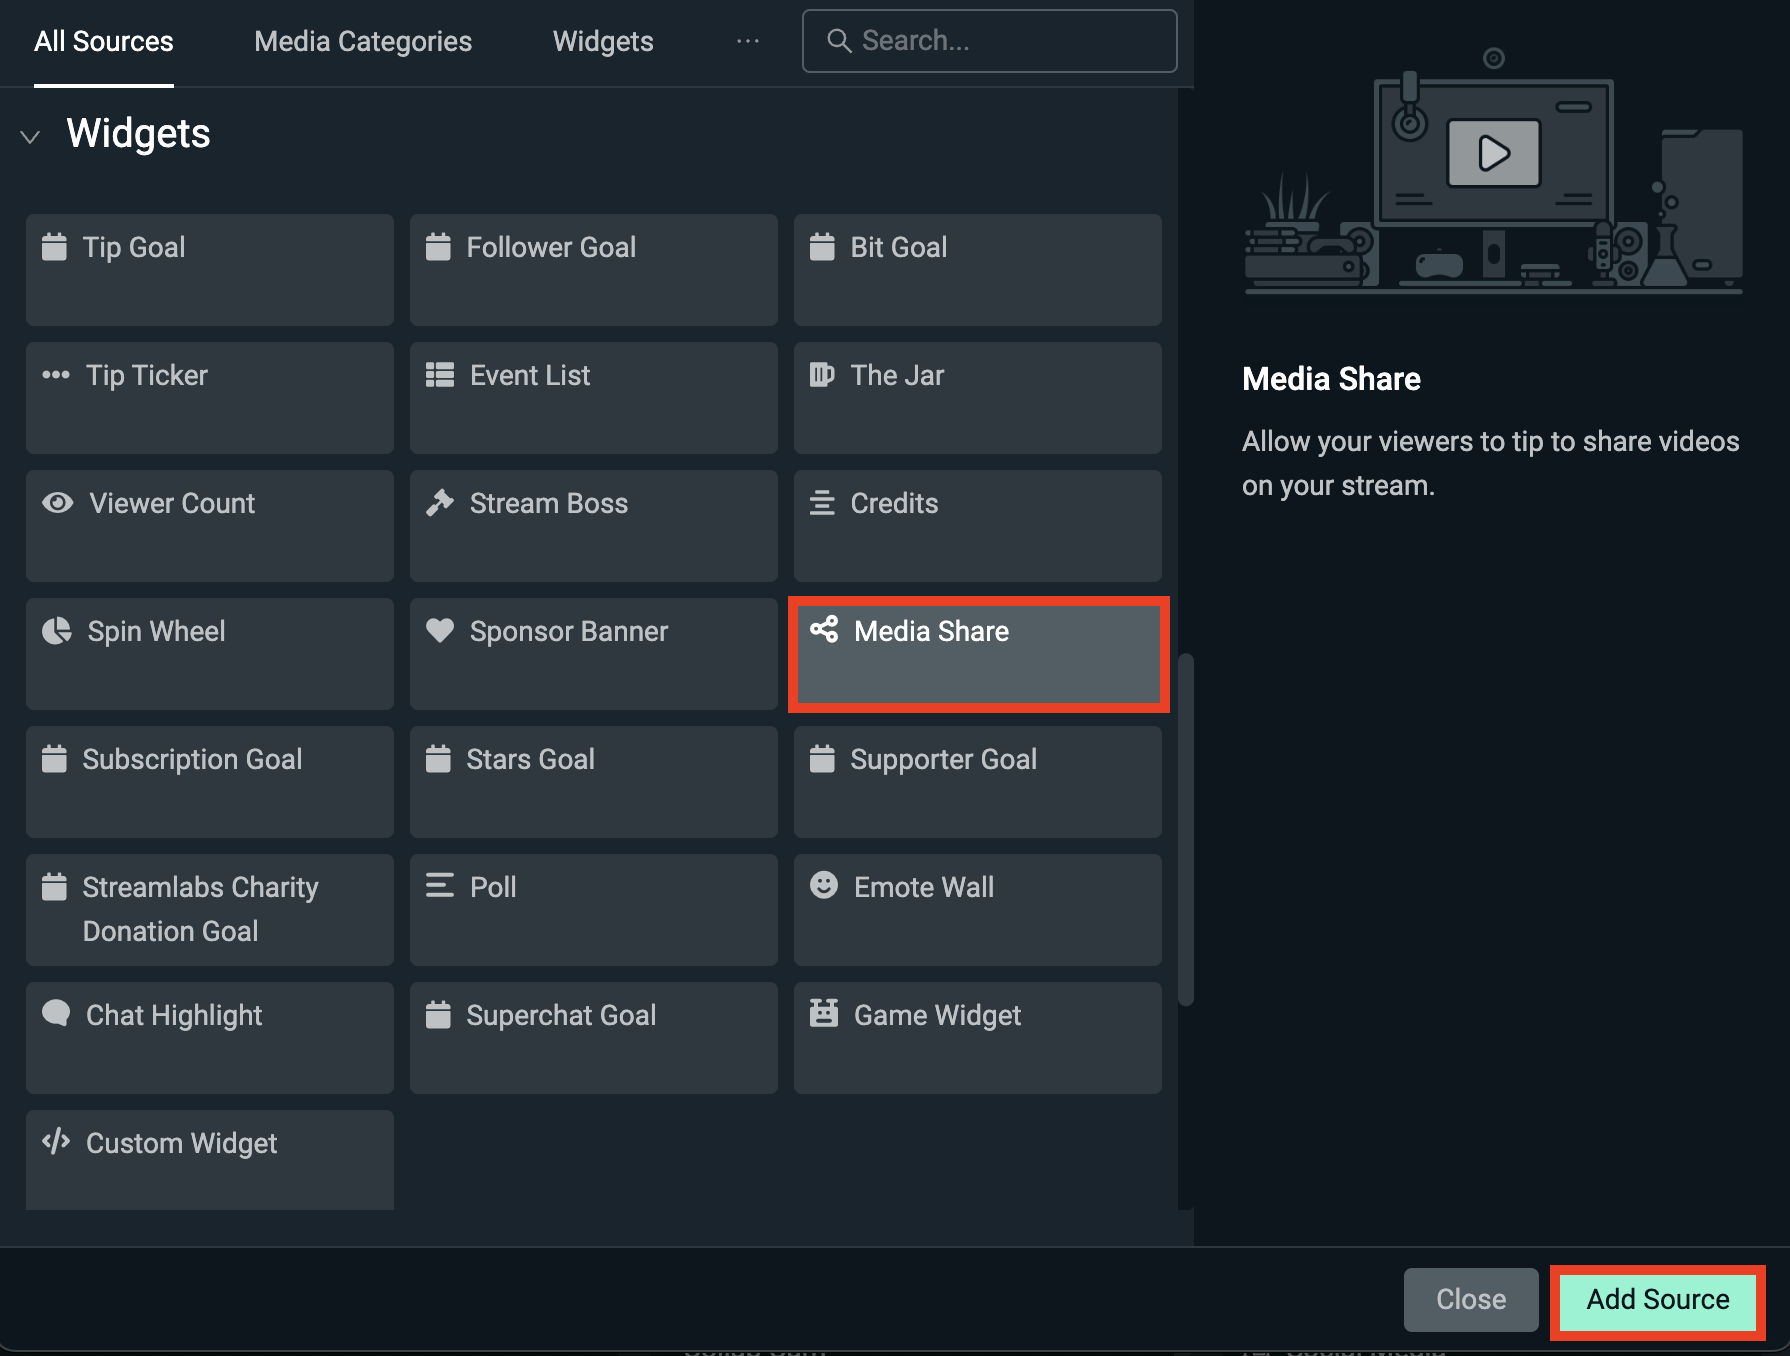Open the All Sources tab
This screenshot has width=1790, height=1356.
[x=103, y=41]
